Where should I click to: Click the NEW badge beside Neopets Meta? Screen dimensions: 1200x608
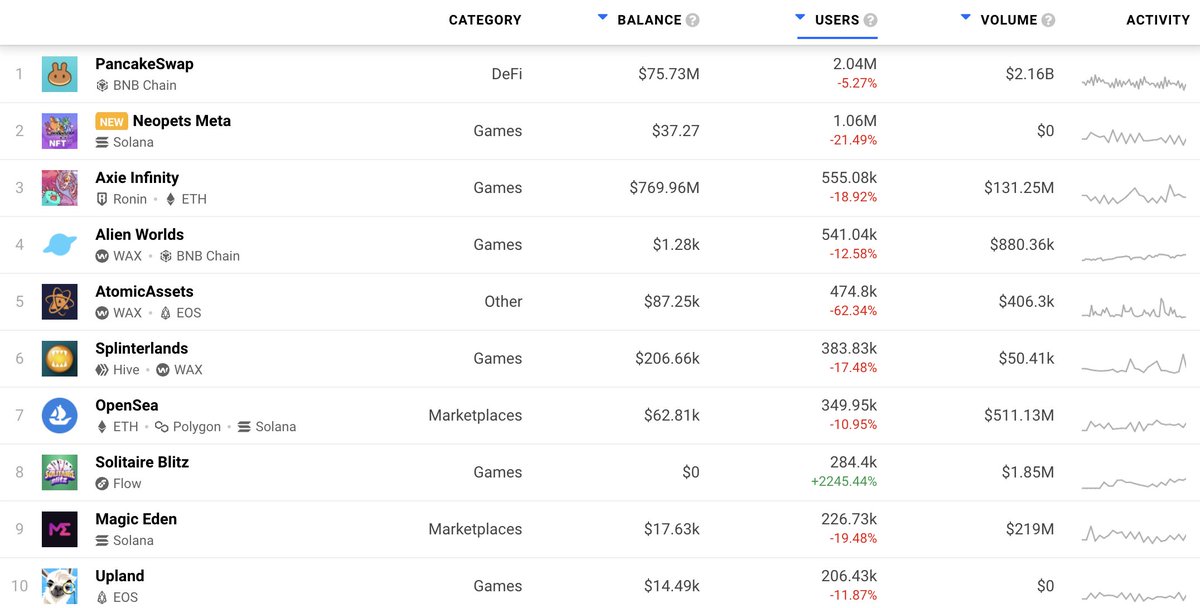(111, 122)
